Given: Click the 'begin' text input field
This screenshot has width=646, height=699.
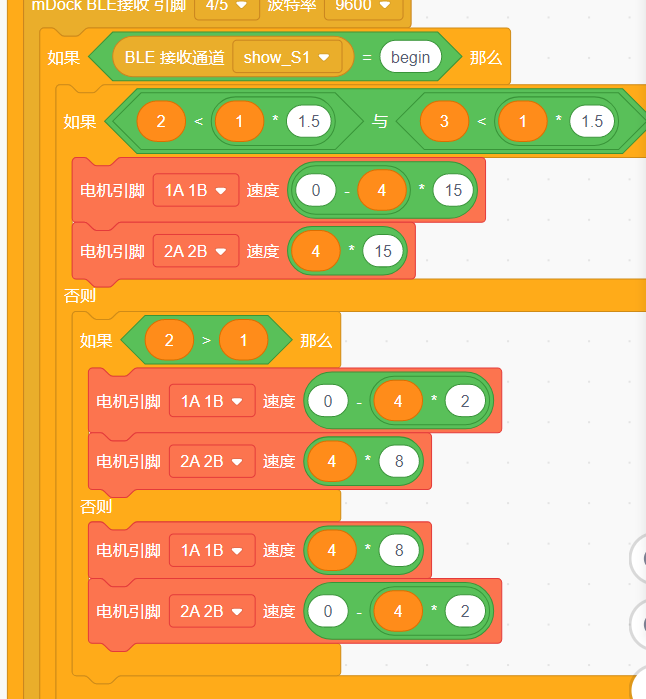Looking at the screenshot, I should [x=410, y=57].
